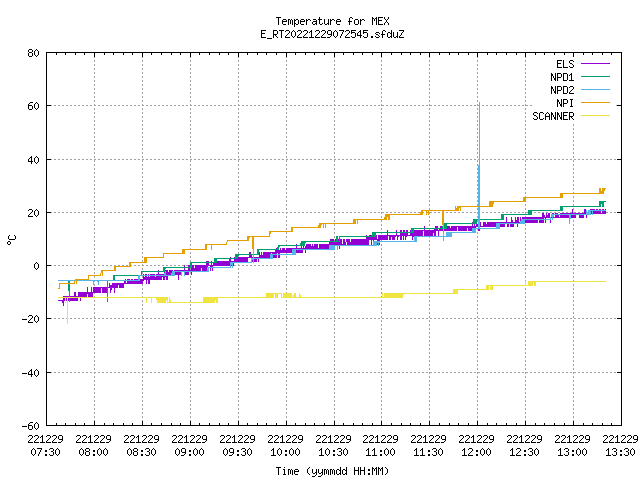Click the SCANNER legend label
This screenshot has width=640, height=480.
pos(553,116)
